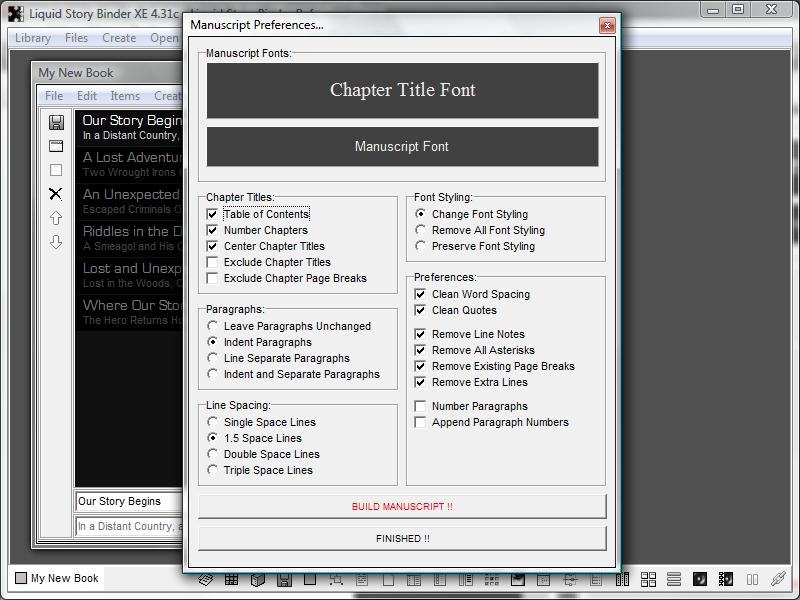Delete item using the X icon
800x600 pixels.
[x=56, y=194]
